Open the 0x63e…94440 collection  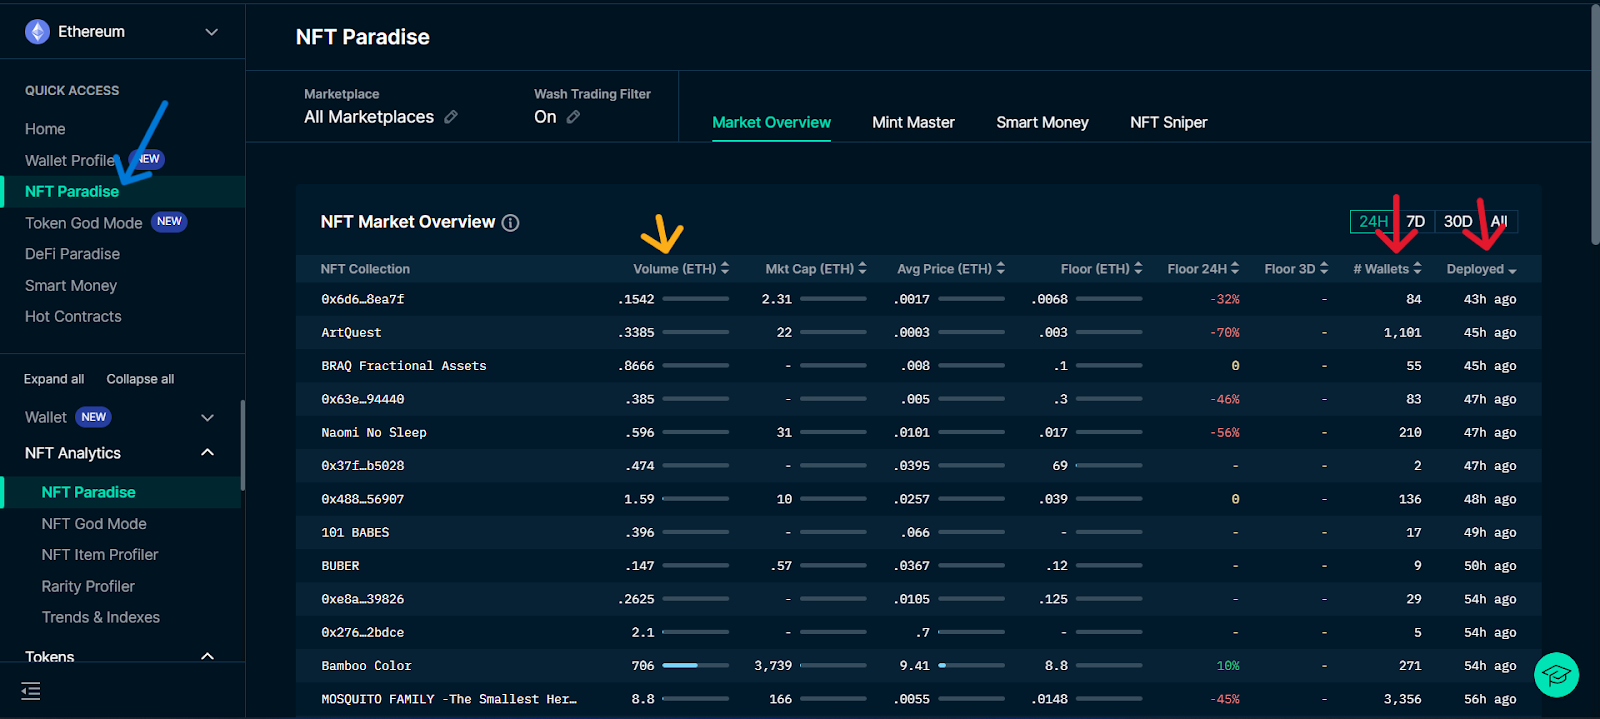pyautogui.click(x=363, y=399)
